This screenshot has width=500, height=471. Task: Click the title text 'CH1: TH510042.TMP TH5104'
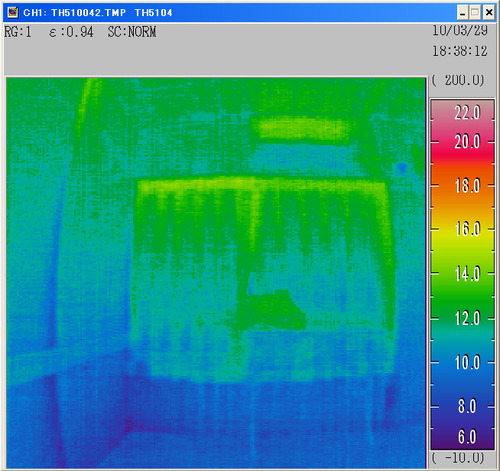tap(98, 13)
